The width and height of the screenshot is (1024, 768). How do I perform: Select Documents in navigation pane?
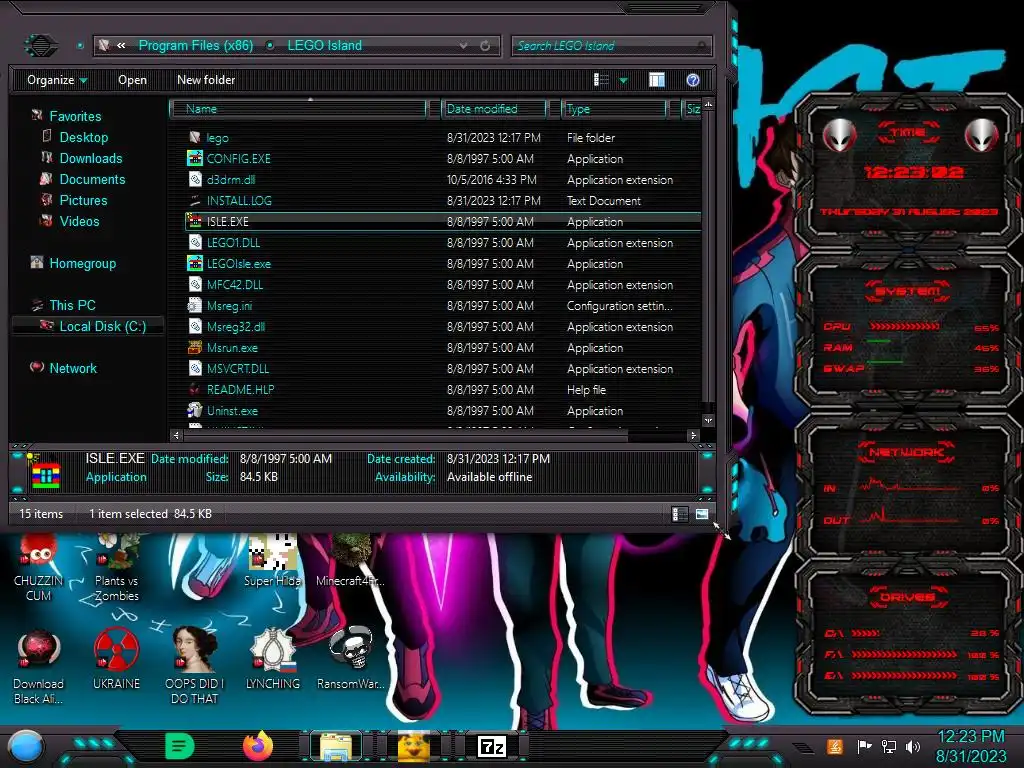92,179
